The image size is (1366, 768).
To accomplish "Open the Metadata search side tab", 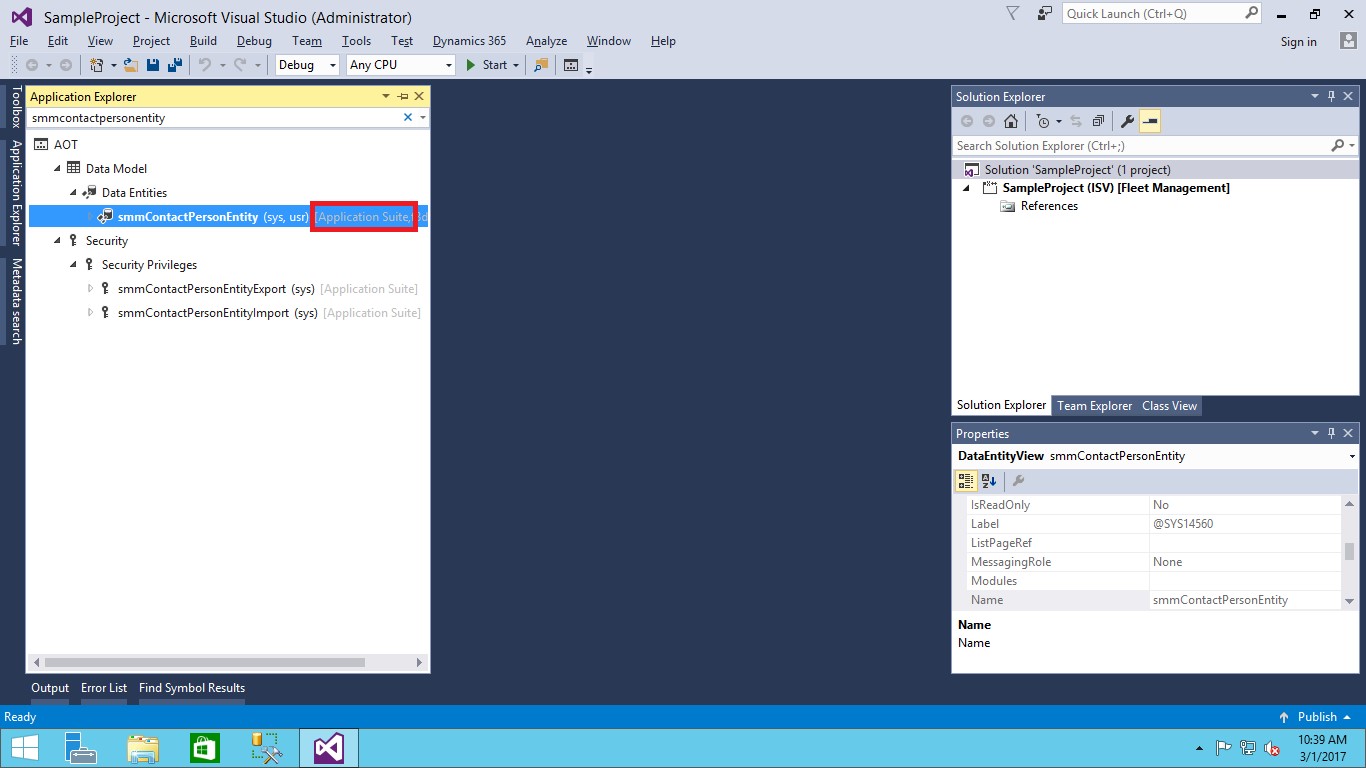I will click(16, 301).
